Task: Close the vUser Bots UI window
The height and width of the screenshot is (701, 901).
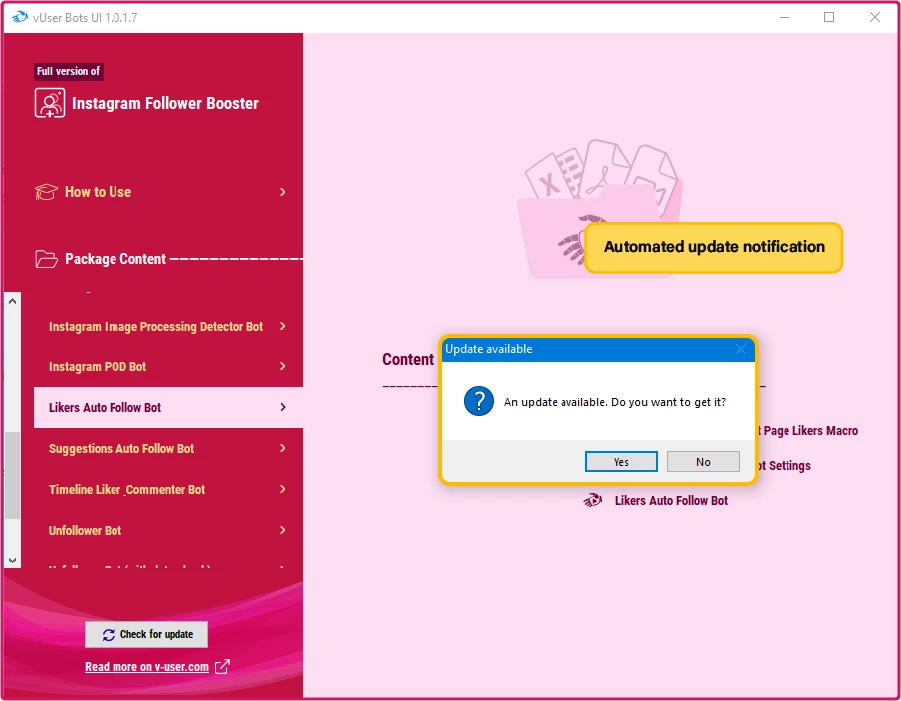Action: click(875, 17)
